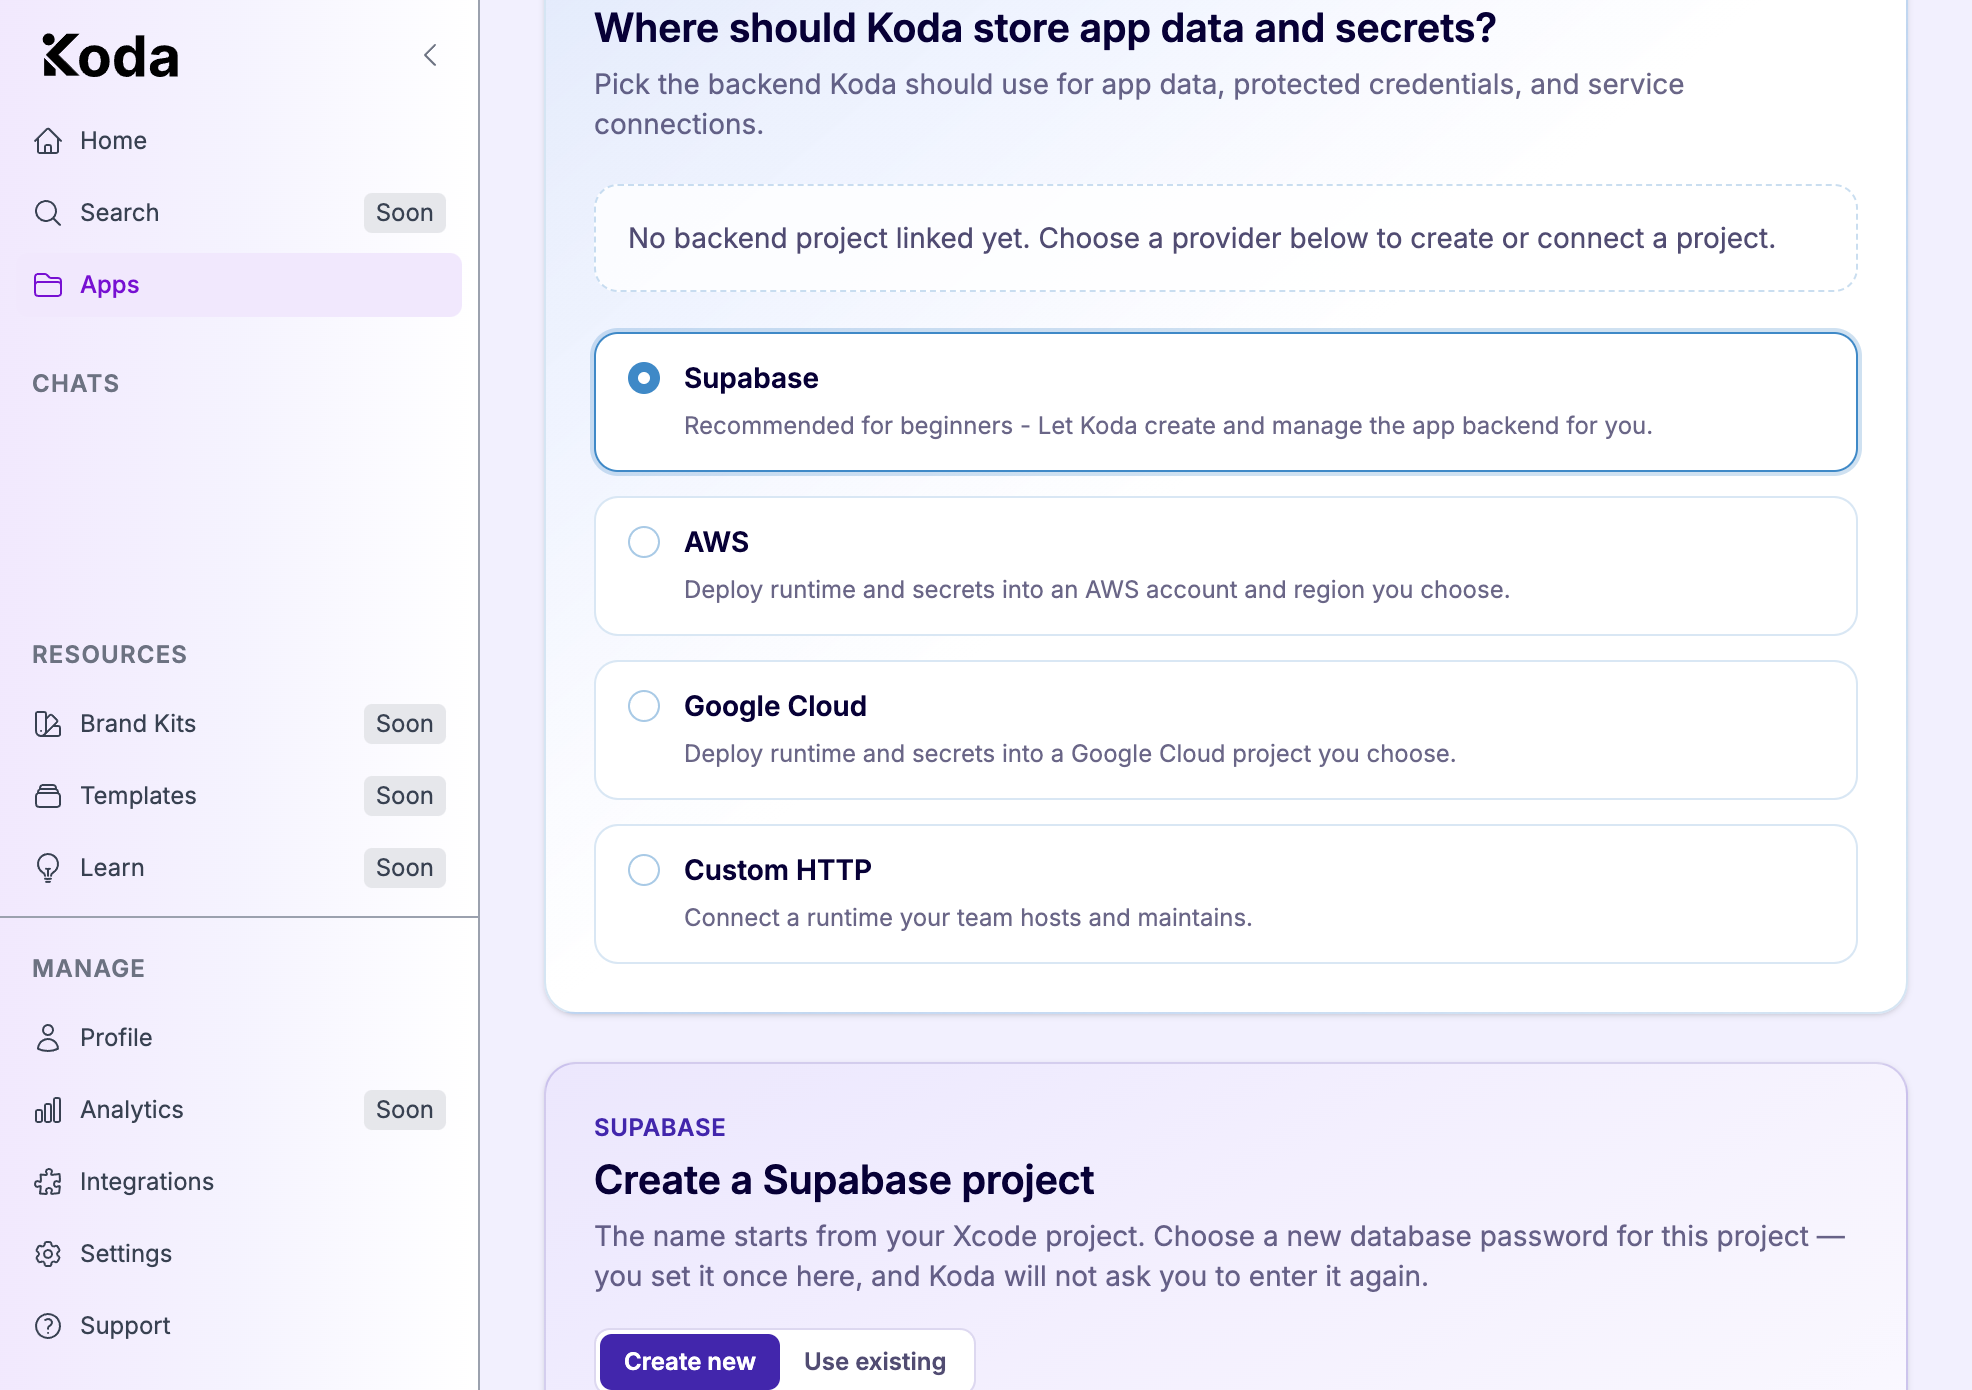Click the Brand Kits icon
The height and width of the screenshot is (1390, 1972).
click(x=48, y=724)
